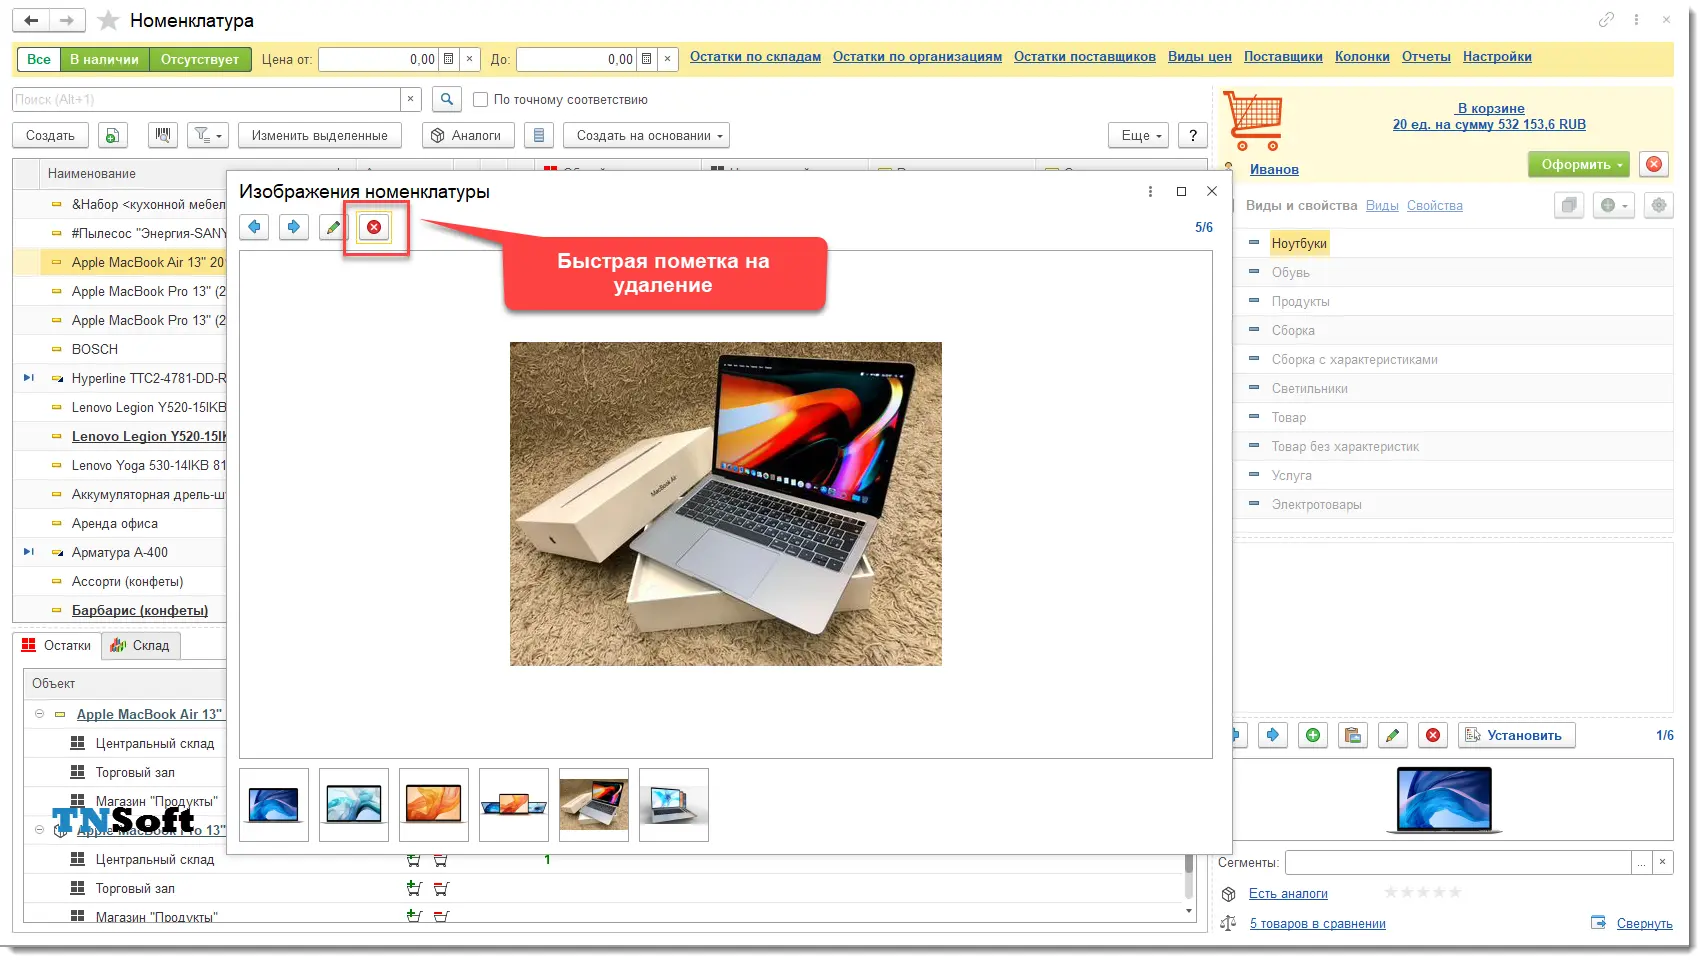Click the forward navigation arrow beside Номенклатура
Viewport: 1704px width, 962px height.
click(66, 20)
